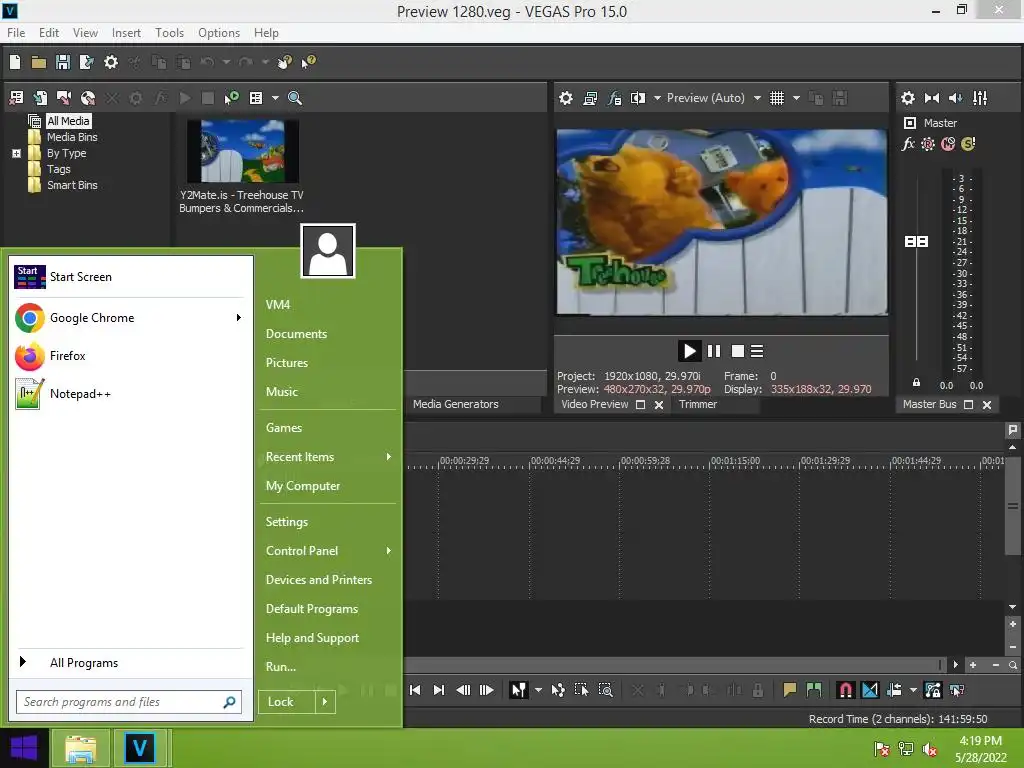
Task: Toggle Dim Output speaker icon
Action: 956,98
